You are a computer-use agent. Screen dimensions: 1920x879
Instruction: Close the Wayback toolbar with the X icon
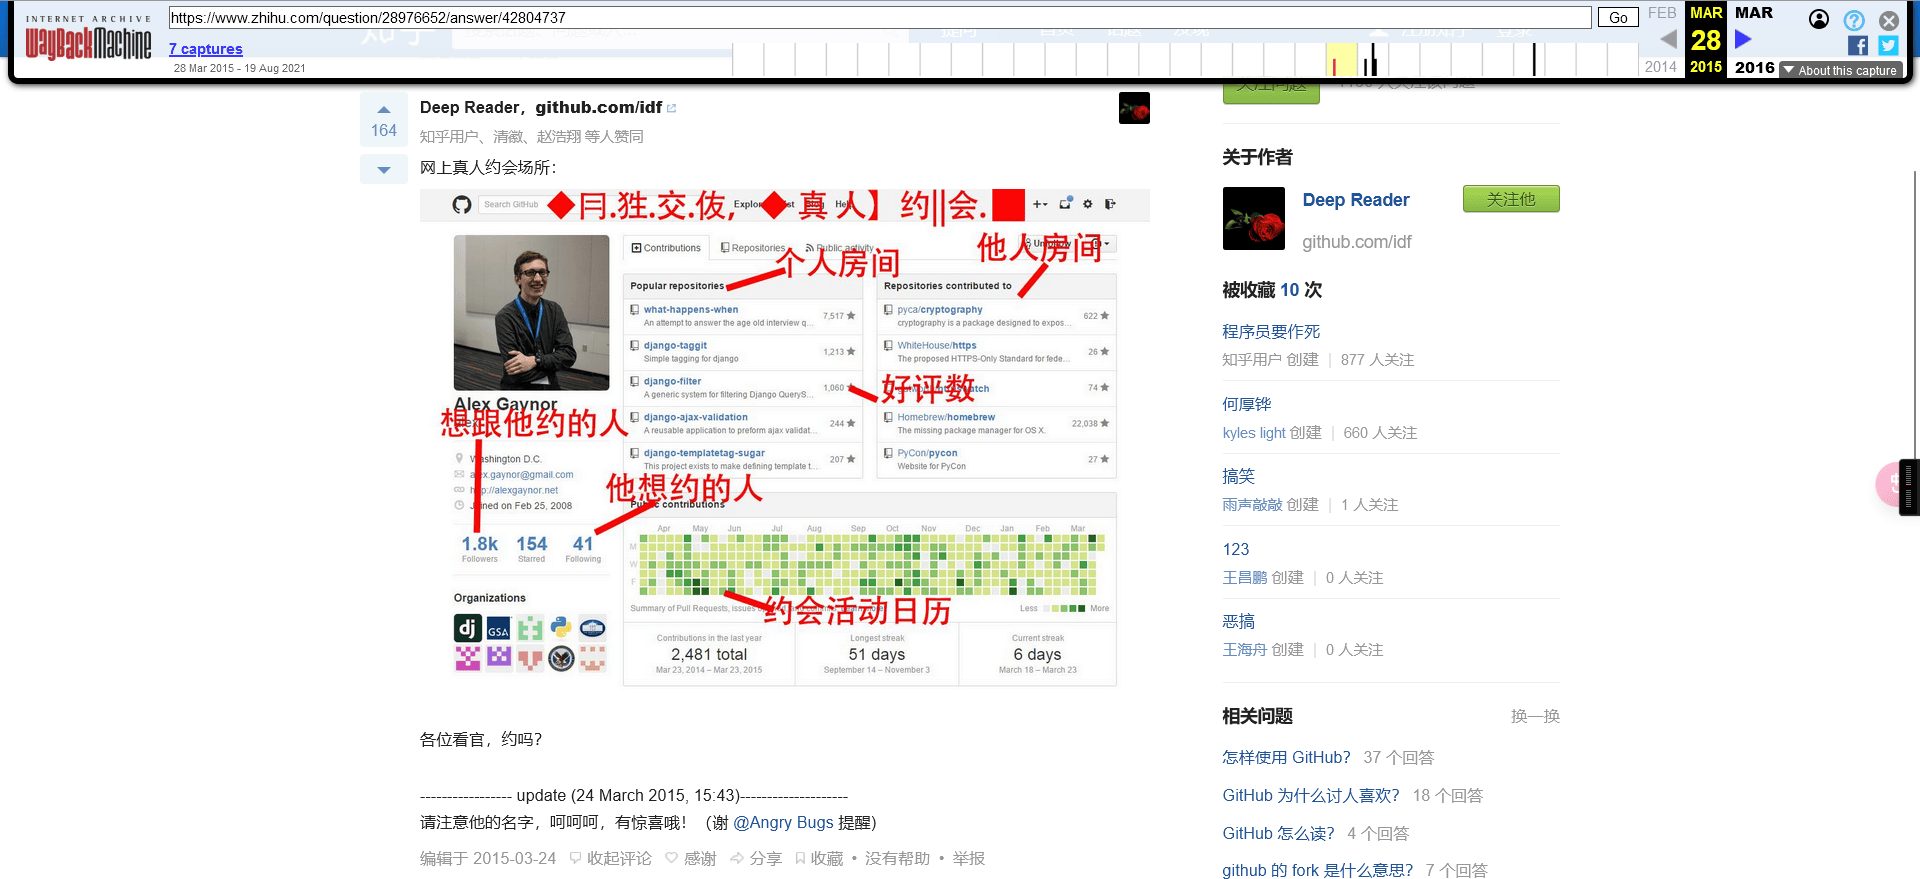pos(1889,20)
